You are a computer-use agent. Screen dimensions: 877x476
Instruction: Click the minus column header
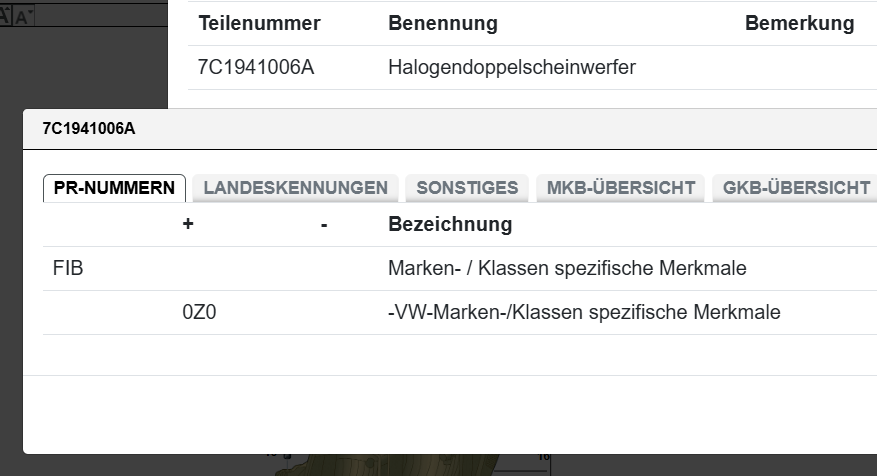(x=324, y=224)
